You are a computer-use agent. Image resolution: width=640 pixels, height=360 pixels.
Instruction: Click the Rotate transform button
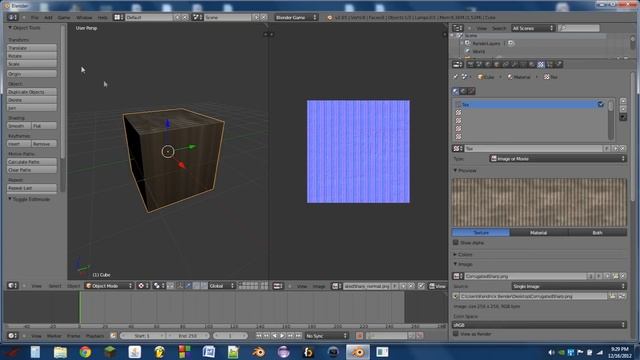pos(32,56)
